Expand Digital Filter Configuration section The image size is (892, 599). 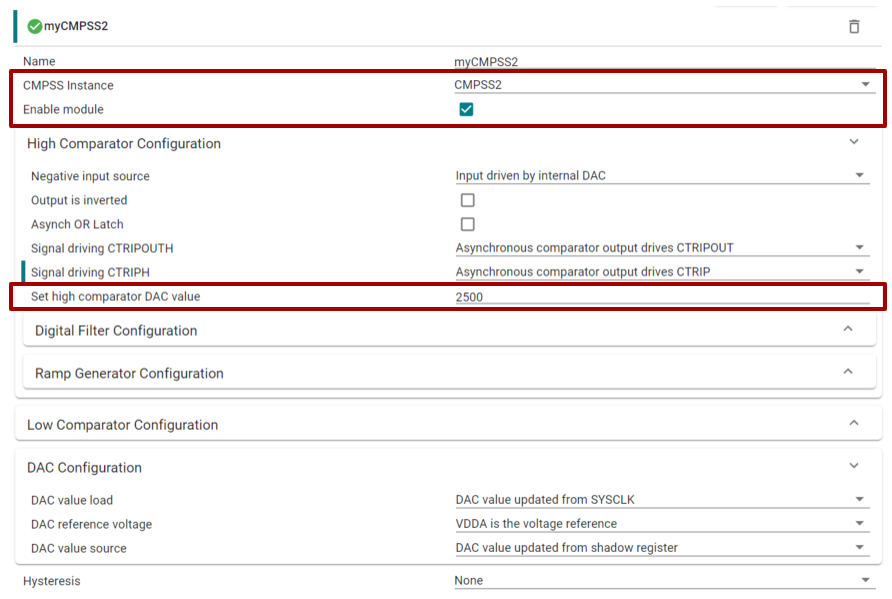click(847, 330)
